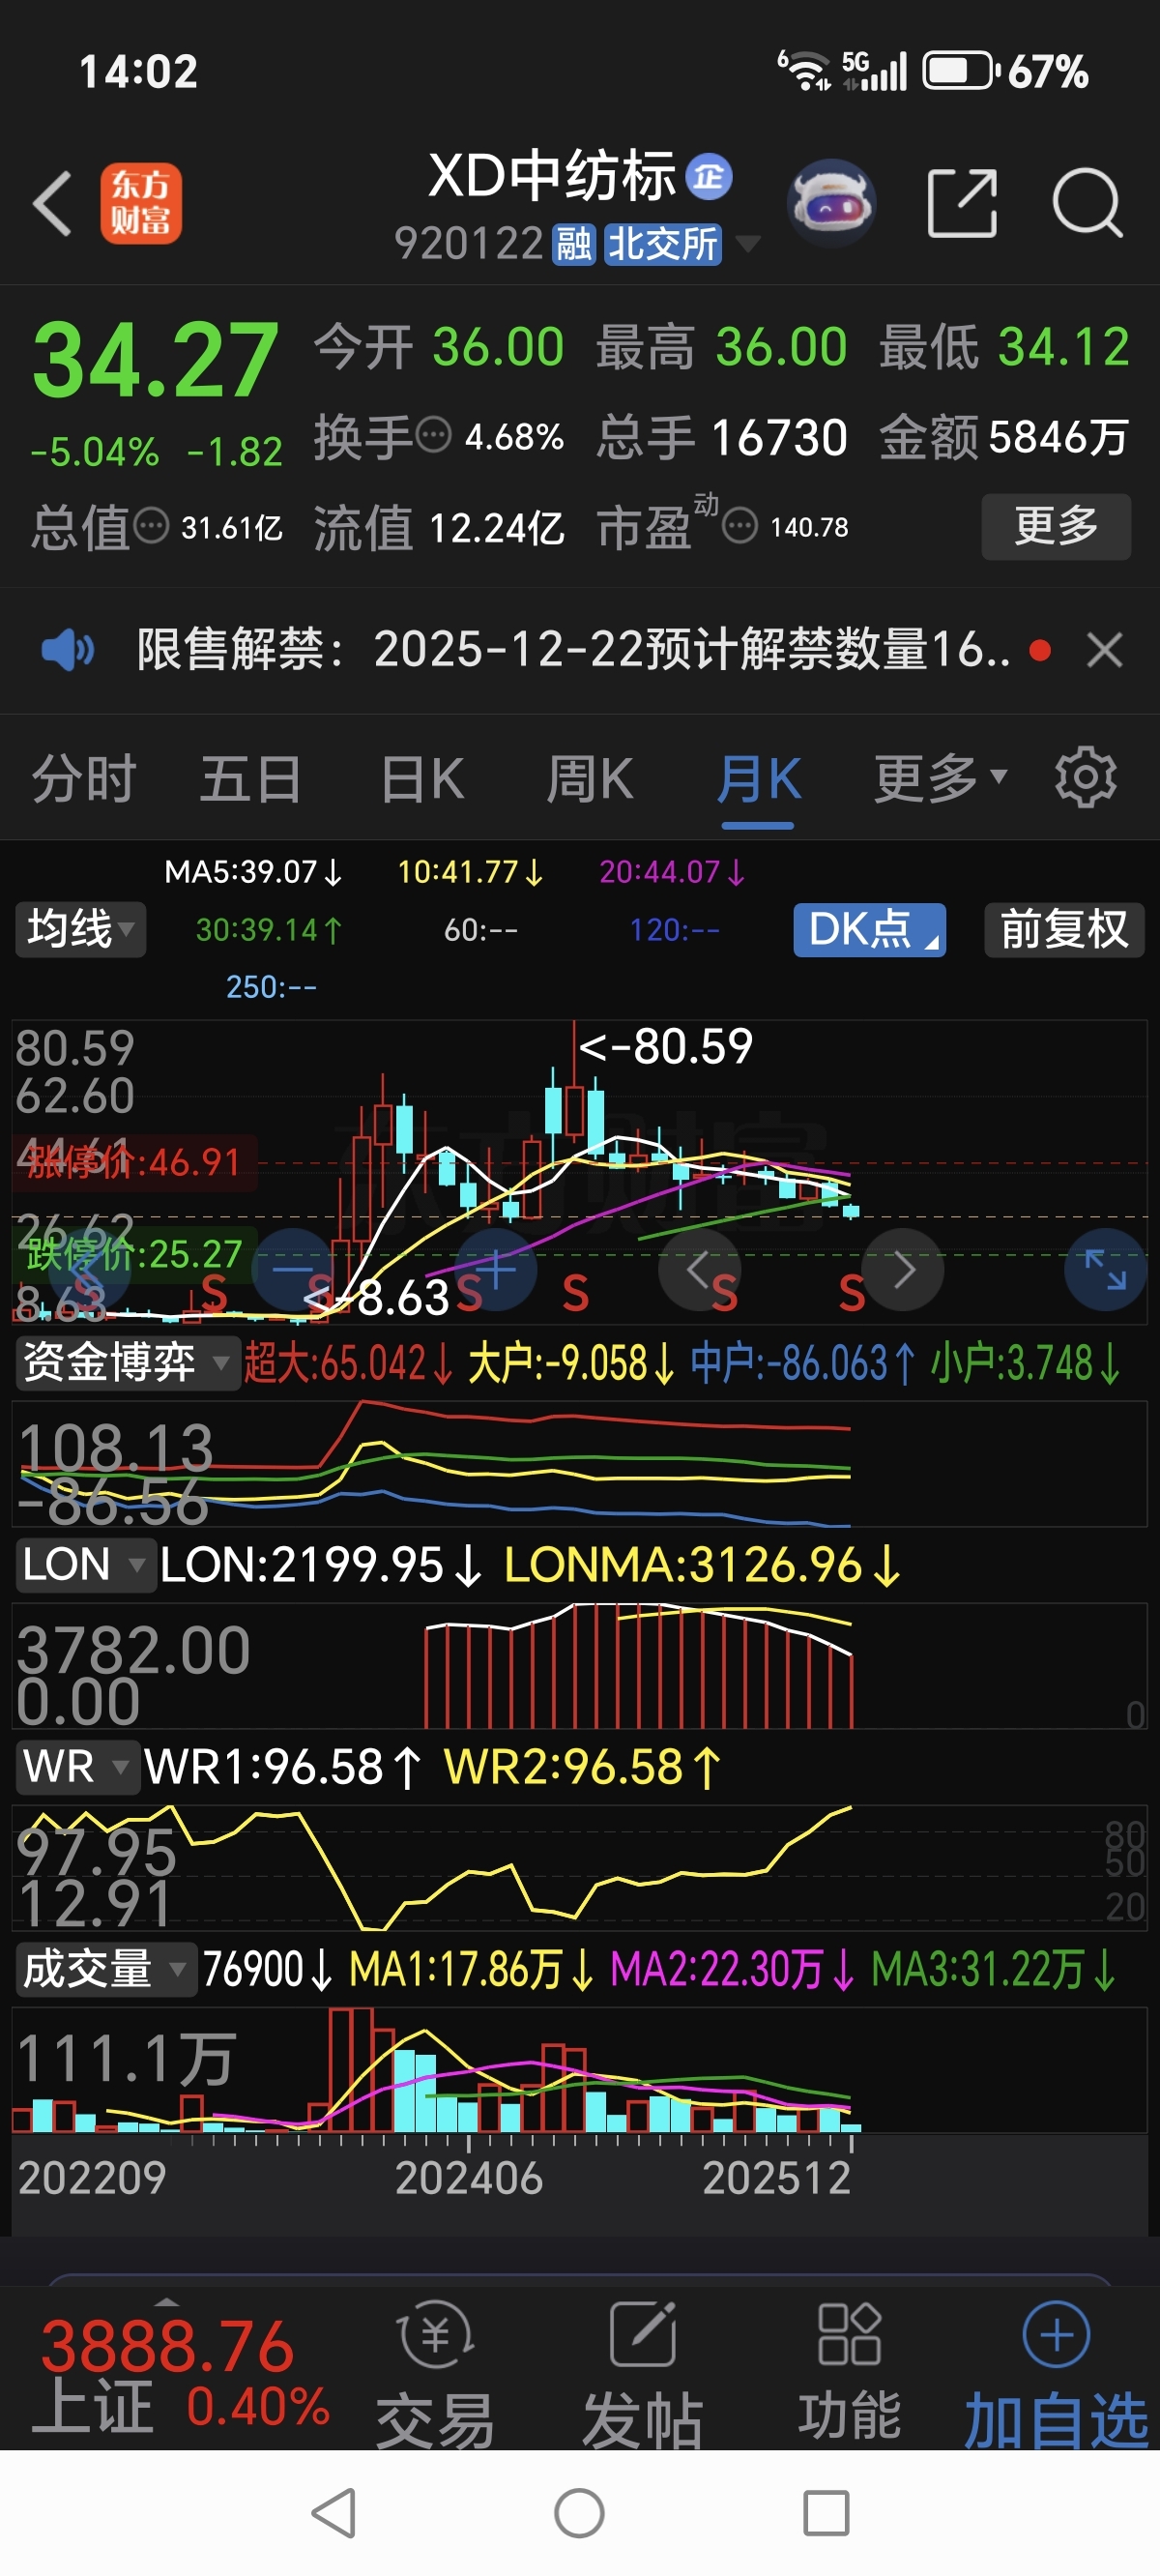Show info for 总值 market cap

coord(151,525)
